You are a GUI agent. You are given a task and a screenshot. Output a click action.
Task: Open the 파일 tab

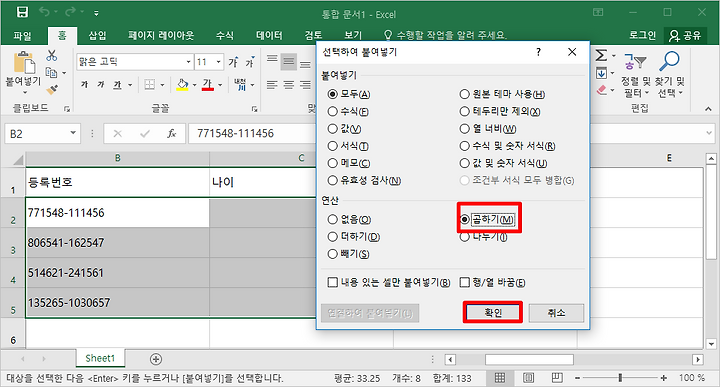(22, 35)
